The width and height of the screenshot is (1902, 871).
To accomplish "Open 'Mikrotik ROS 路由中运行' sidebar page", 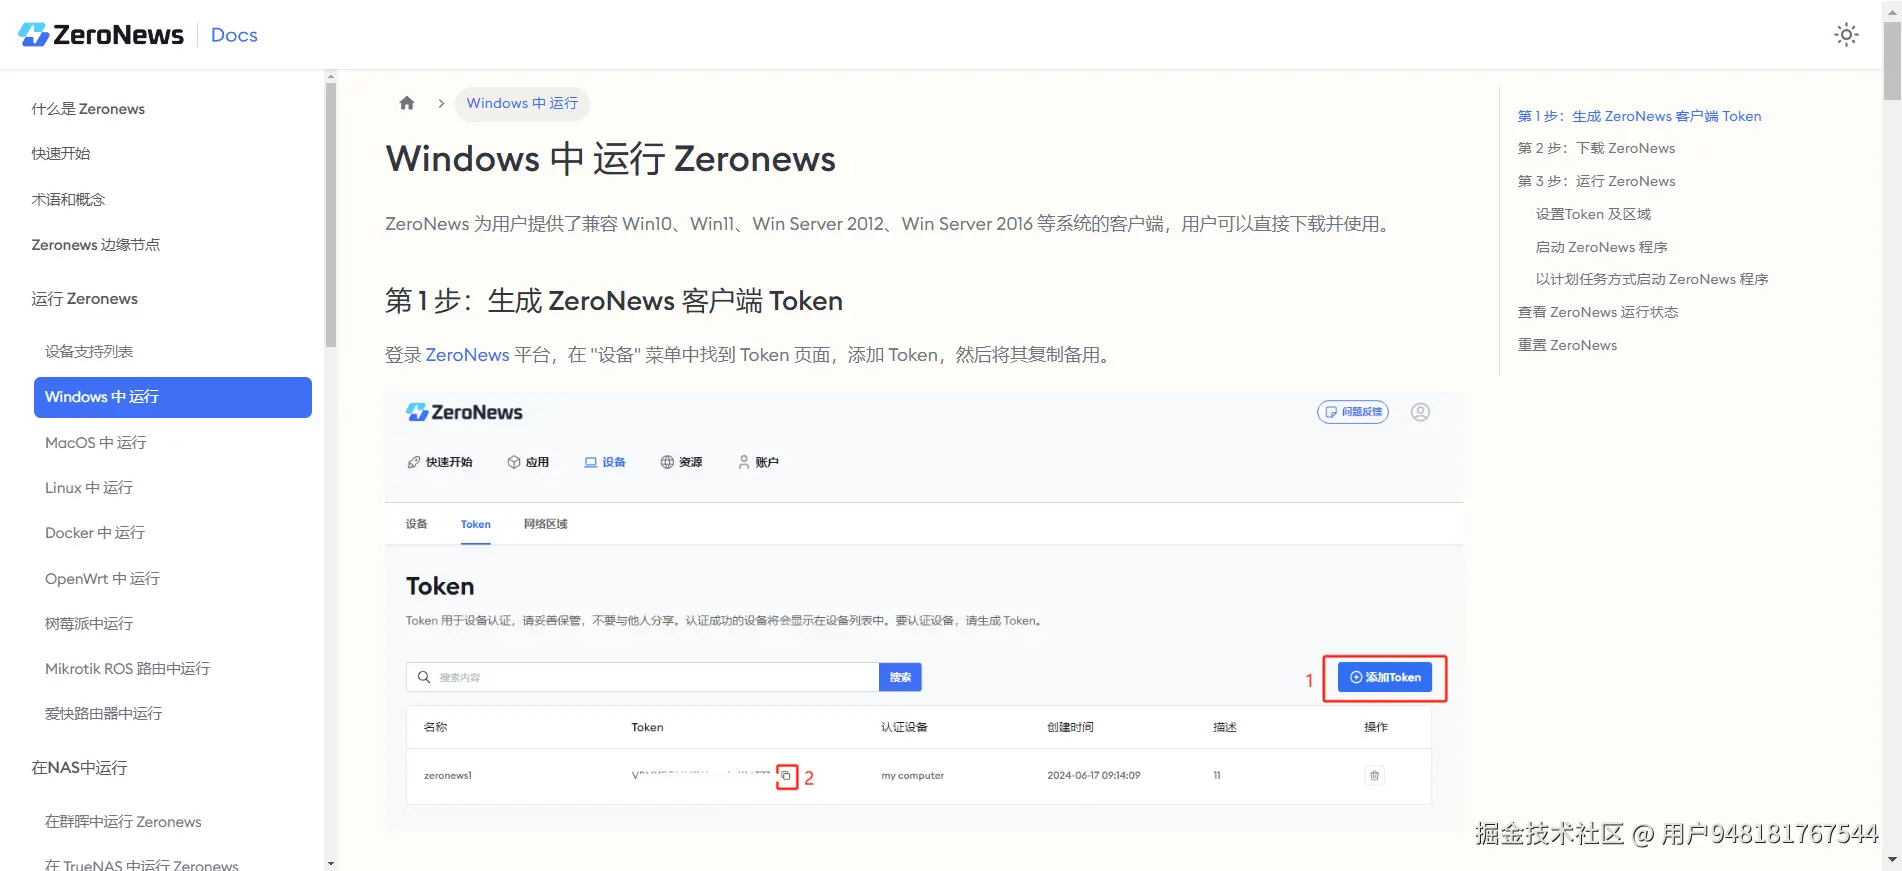I will [128, 669].
